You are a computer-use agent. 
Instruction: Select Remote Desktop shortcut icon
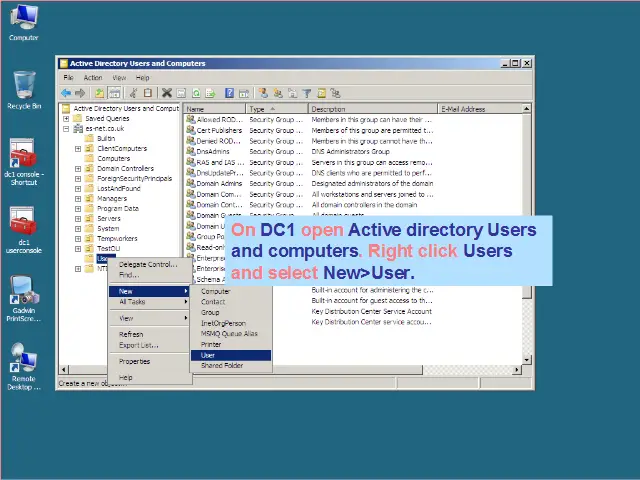click(x=24, y=367)
